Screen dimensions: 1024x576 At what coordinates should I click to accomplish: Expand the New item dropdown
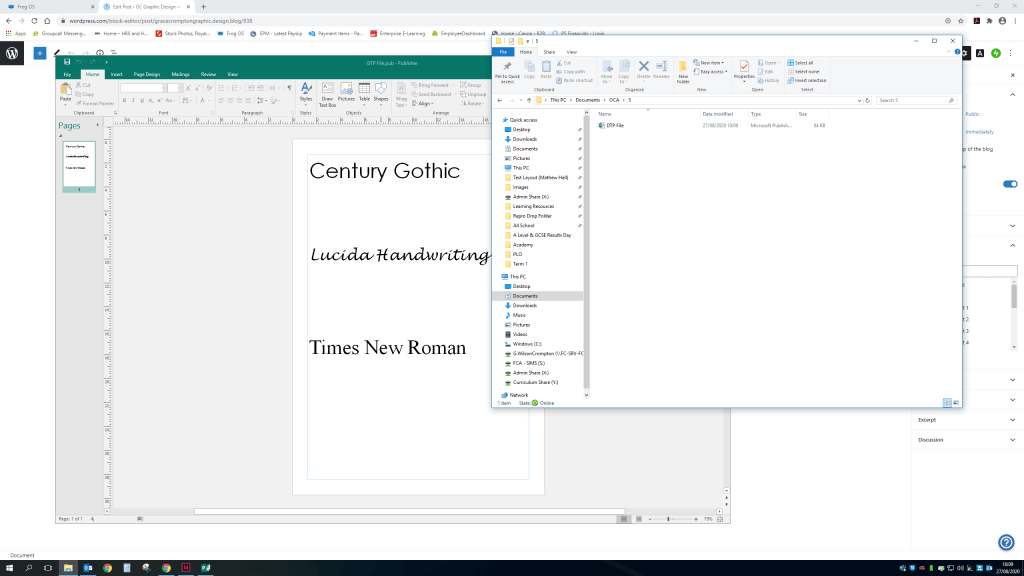[710, 63]
